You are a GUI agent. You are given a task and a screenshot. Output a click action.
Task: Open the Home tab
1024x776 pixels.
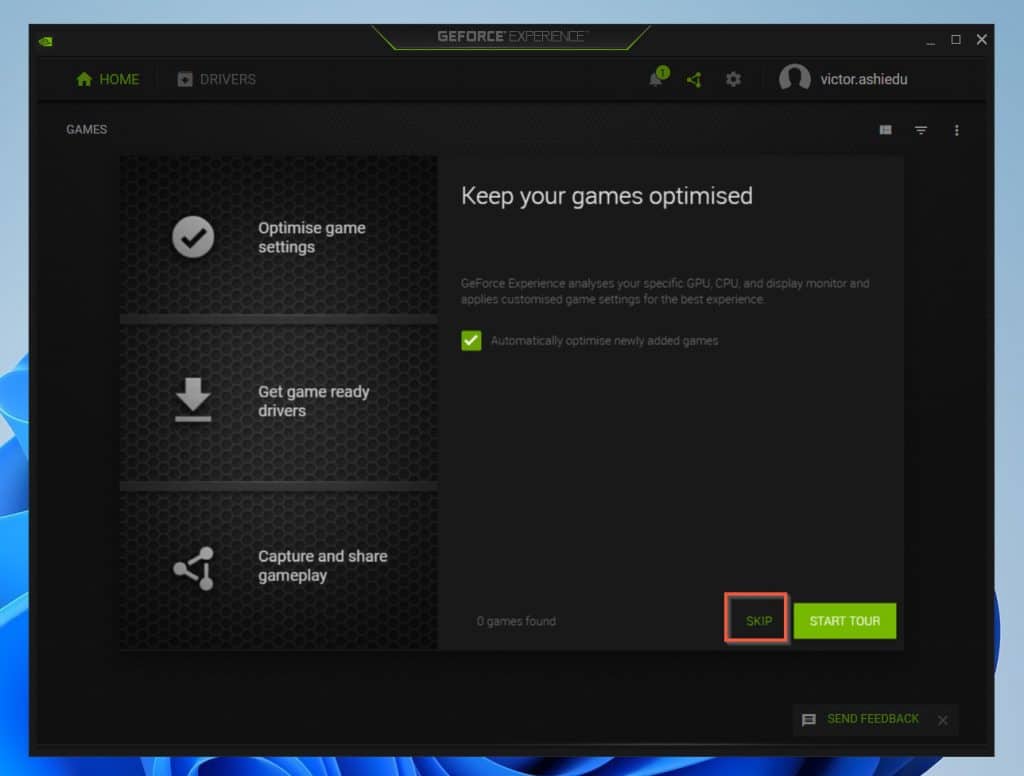pos(108,79)
